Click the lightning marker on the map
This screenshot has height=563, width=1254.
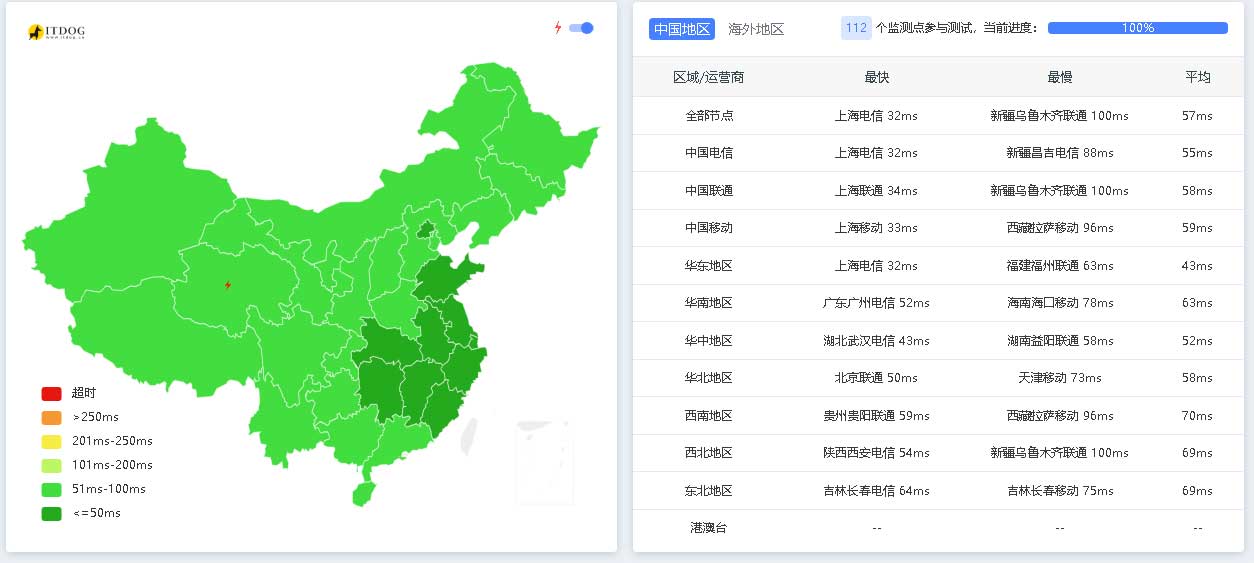pos(228,285)
